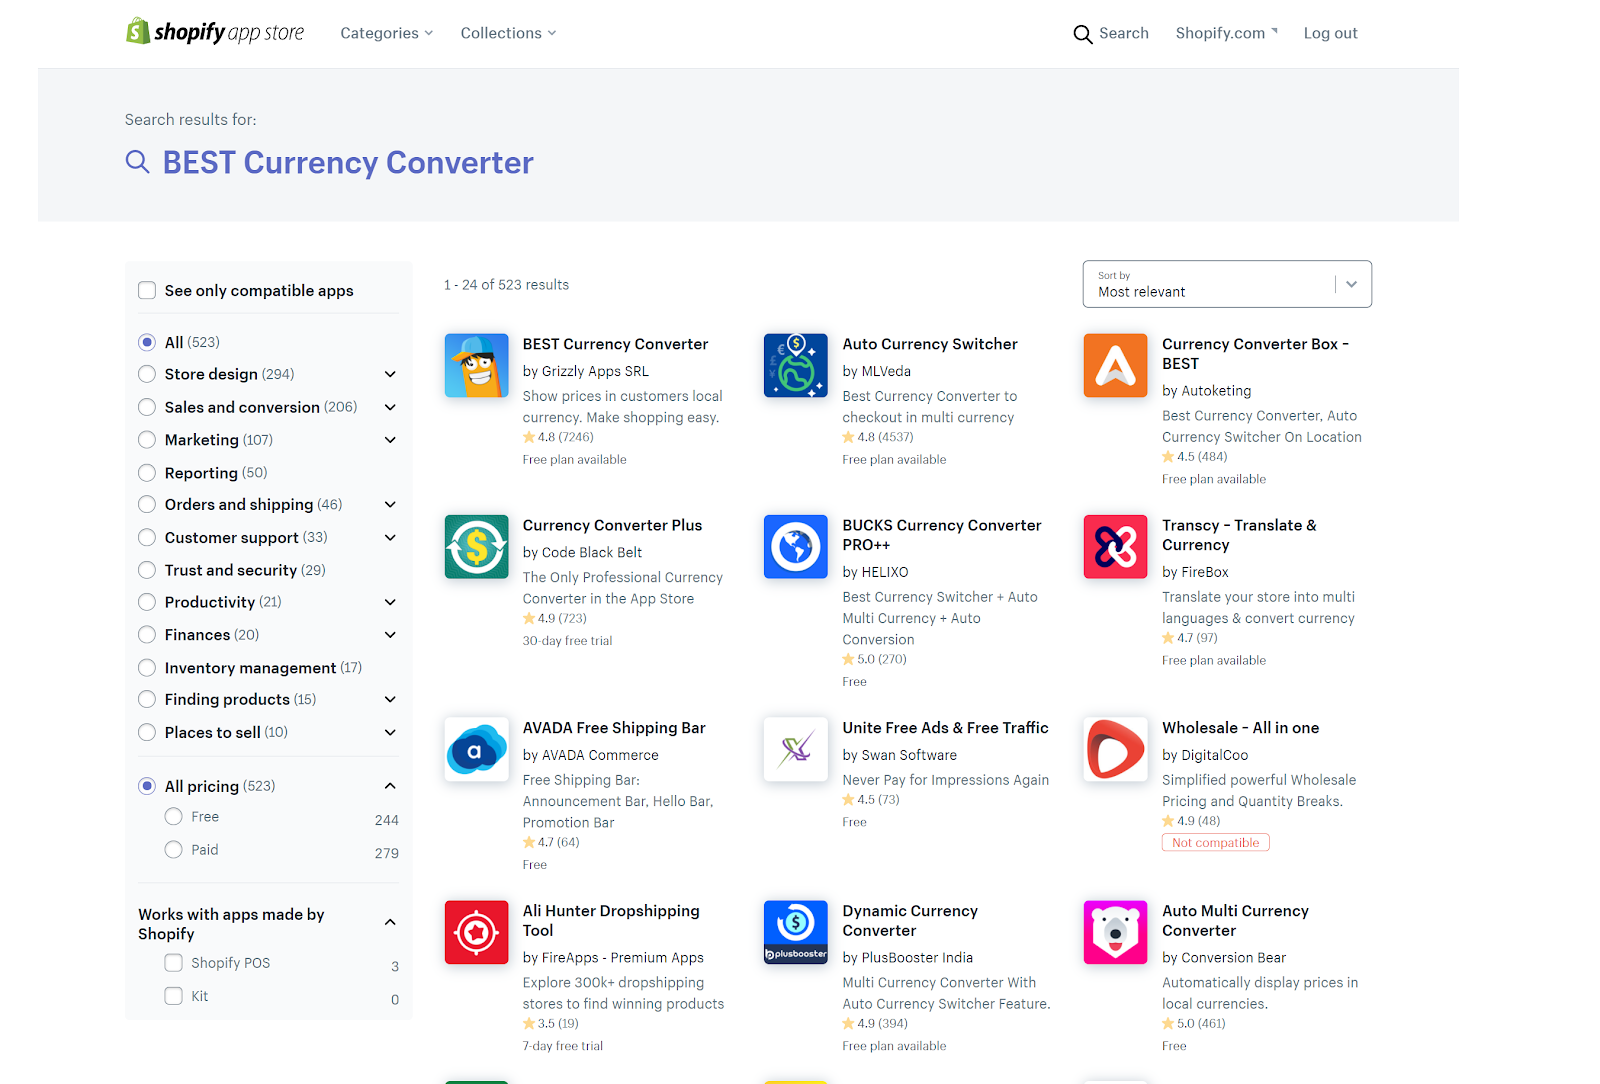This screenshot has width=1600, height=1084.
Task: Select Sales and conversion radio button
Action: 147,407
